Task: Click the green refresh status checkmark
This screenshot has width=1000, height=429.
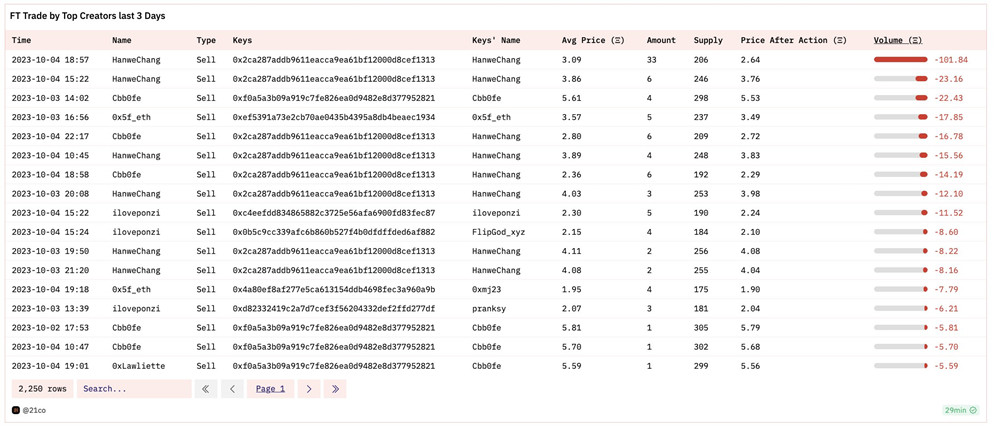Action: 973,410
